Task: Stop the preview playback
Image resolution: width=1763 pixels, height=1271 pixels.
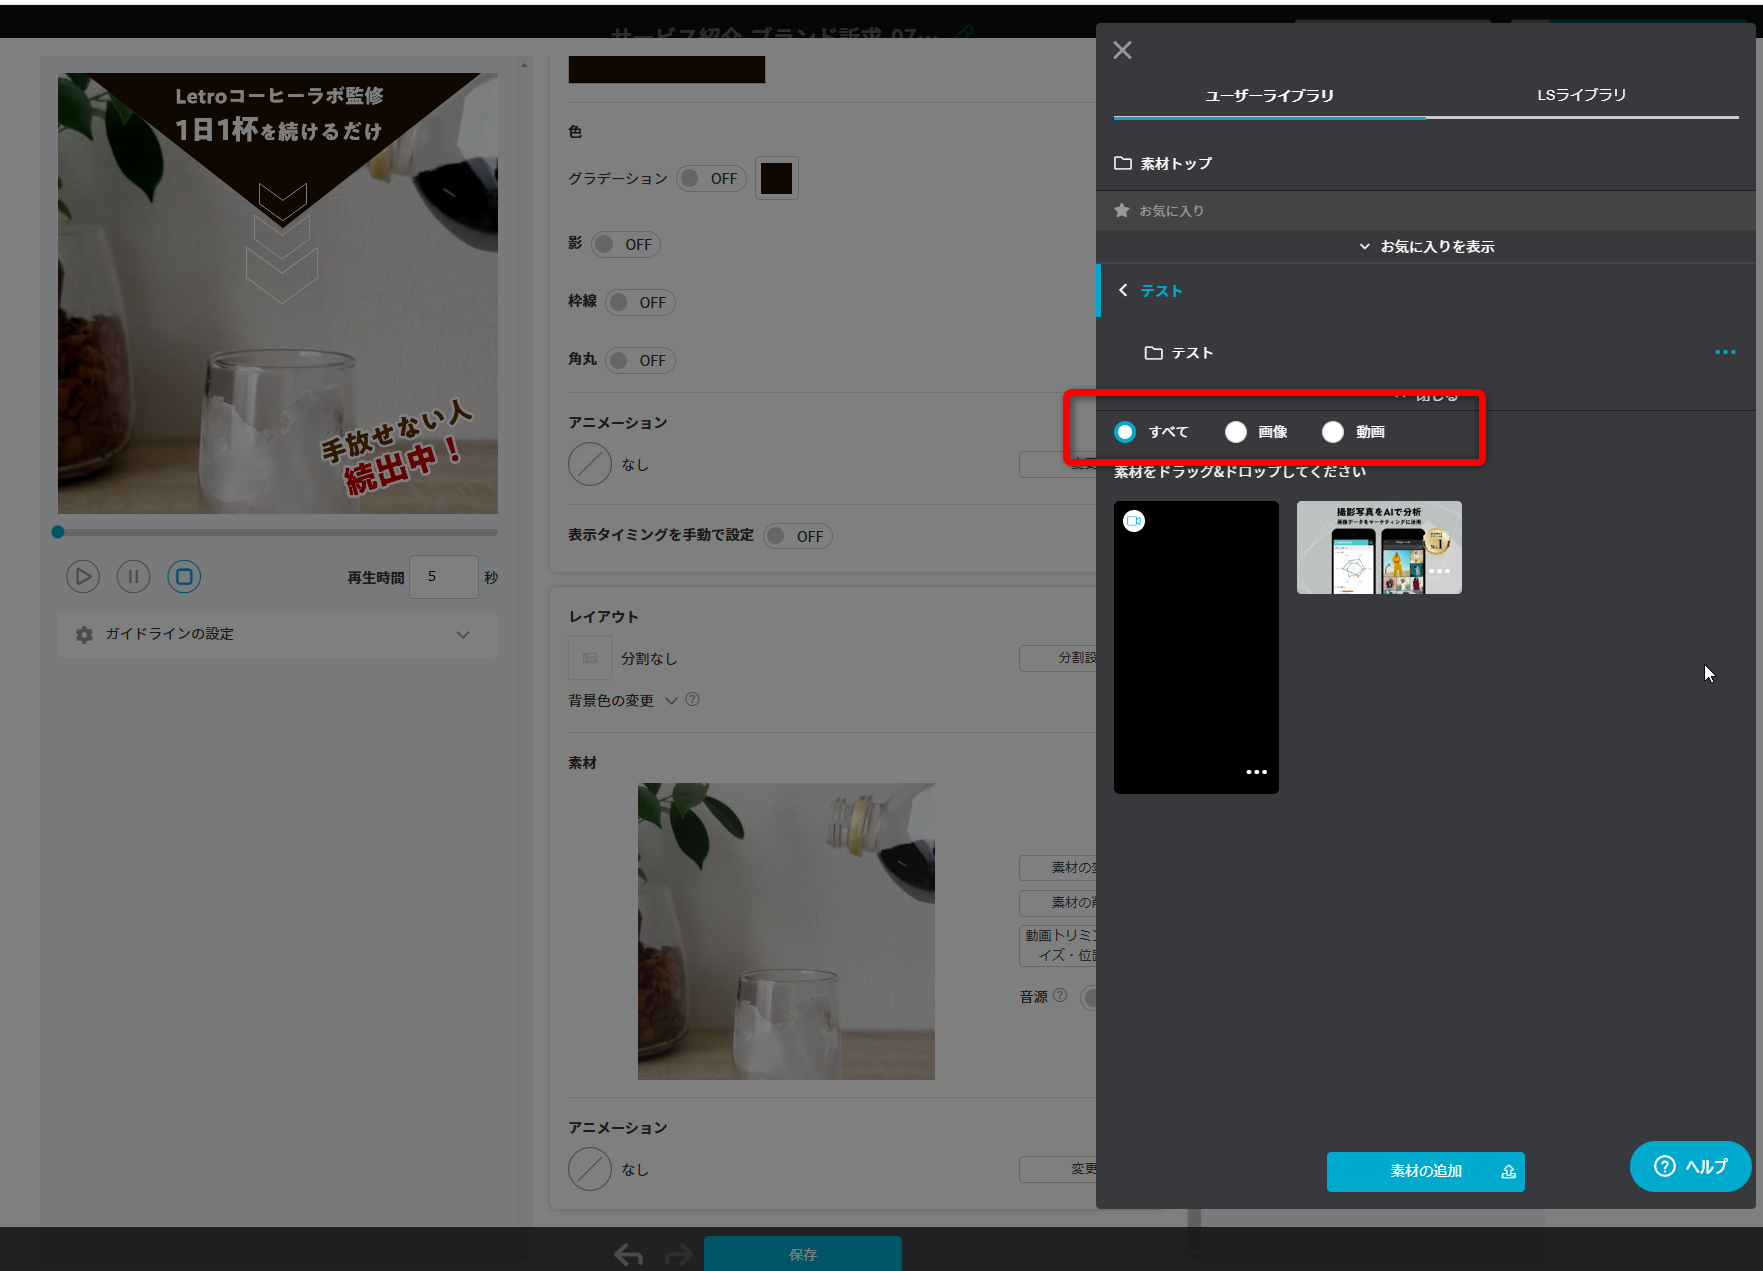Action: [x=184, y=577]
